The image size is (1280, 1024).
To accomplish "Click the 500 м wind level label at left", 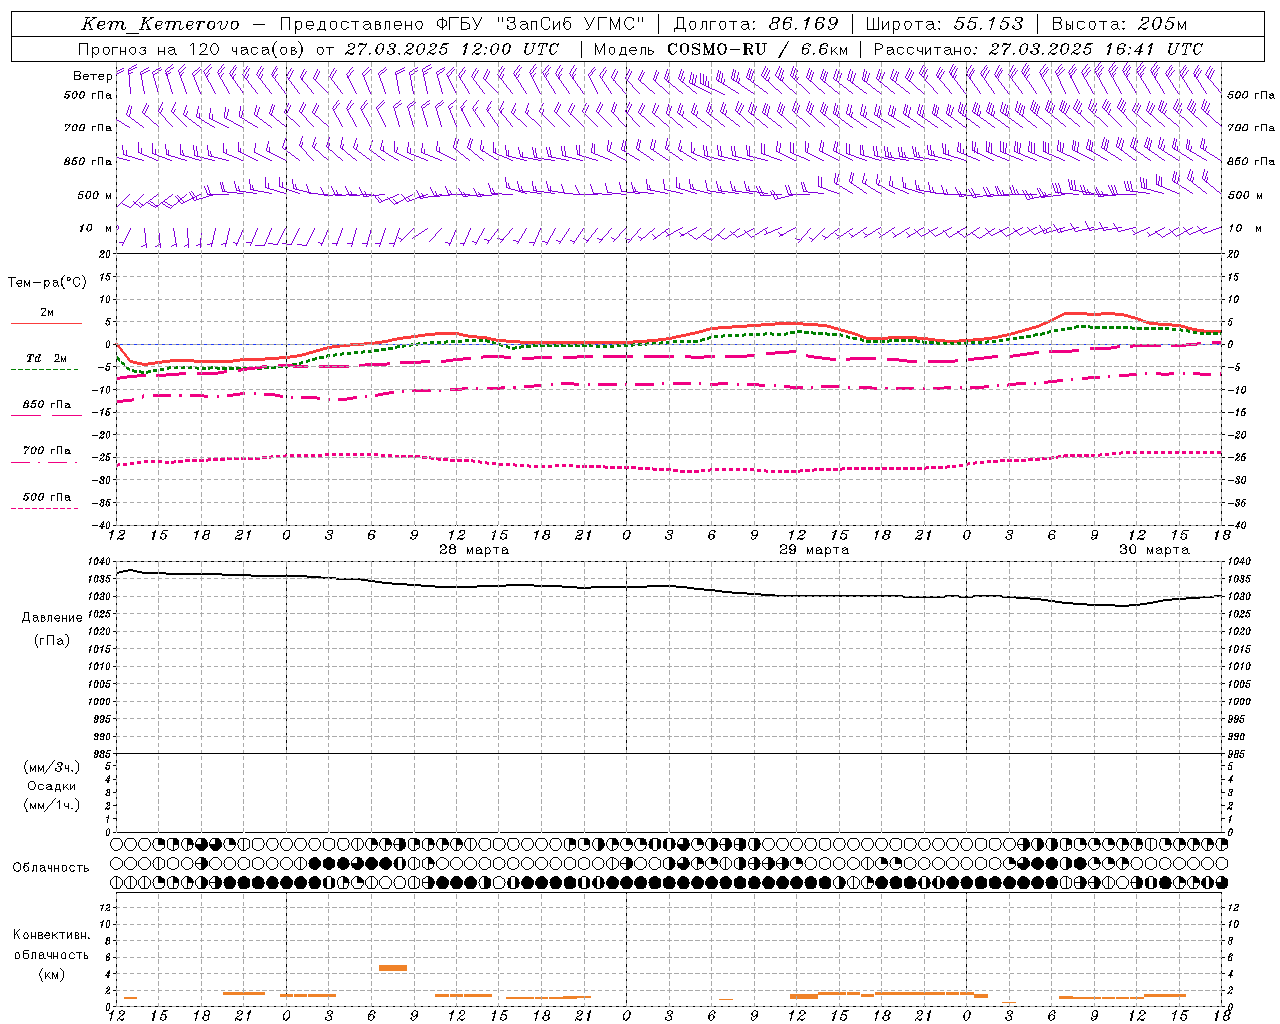I will click(95, 195).
